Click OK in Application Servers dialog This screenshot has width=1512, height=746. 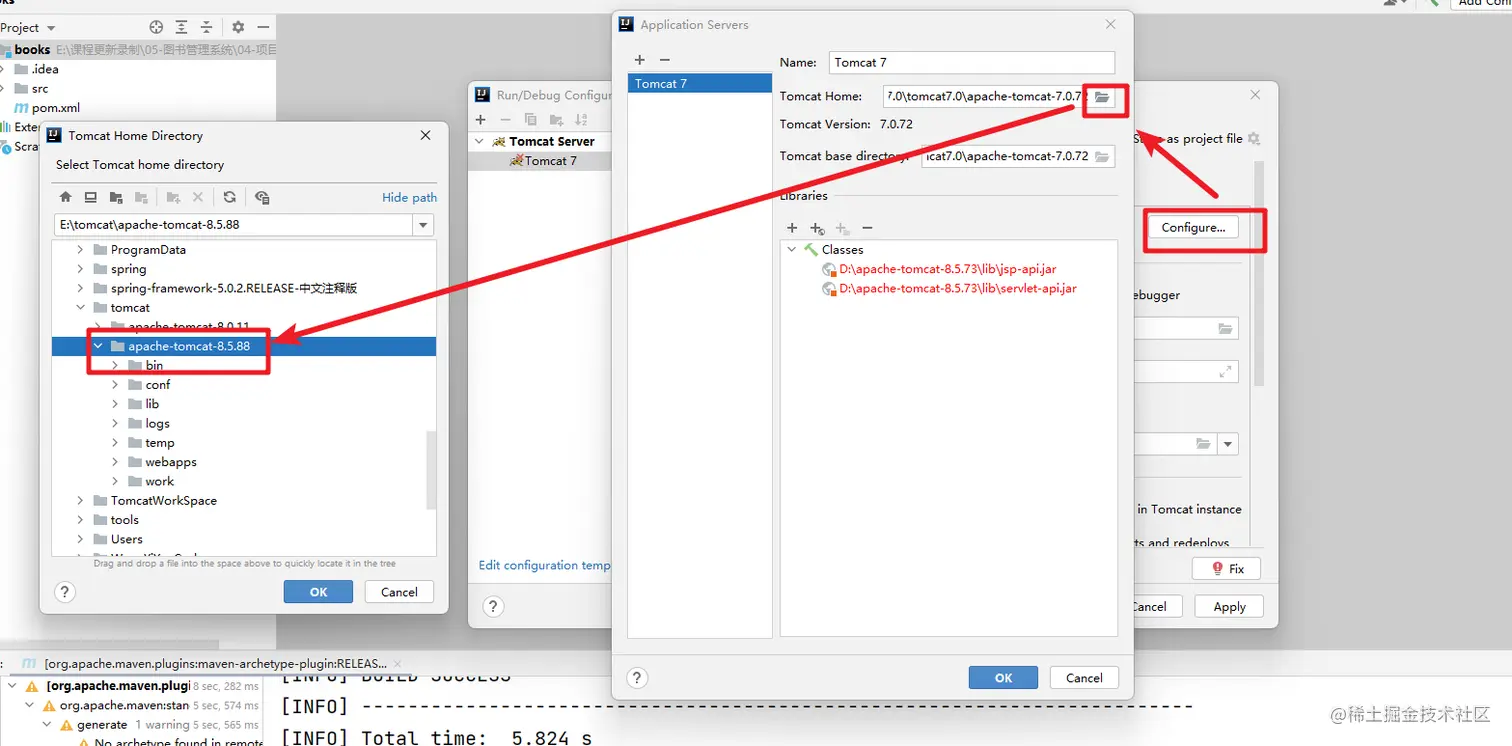click(1003, 678)
